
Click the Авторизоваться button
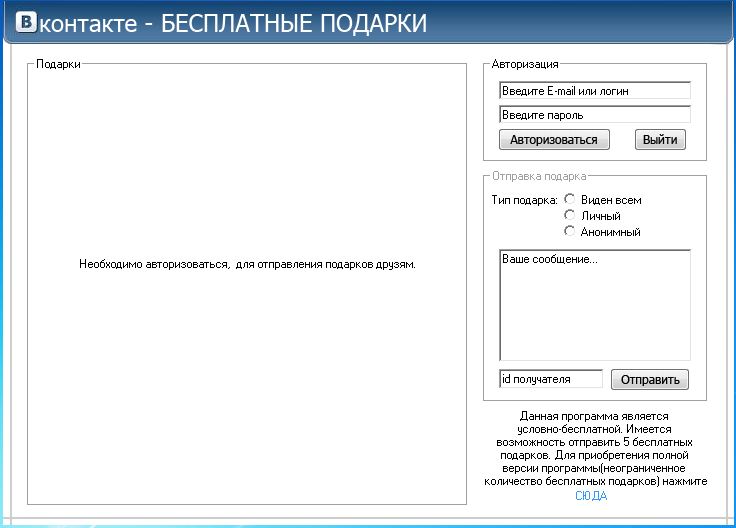(554, 140)
